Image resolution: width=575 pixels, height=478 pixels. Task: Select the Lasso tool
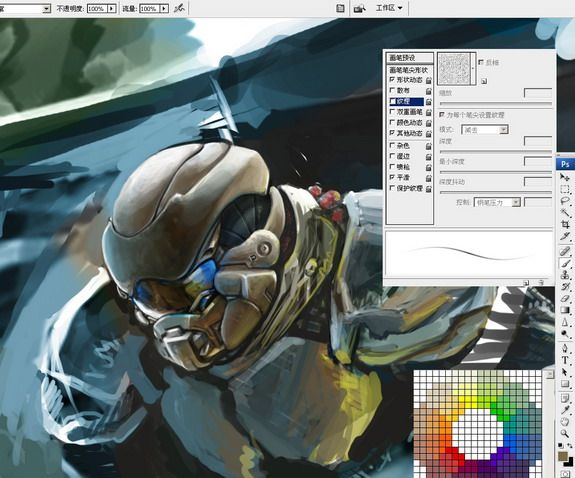[565, 201]
